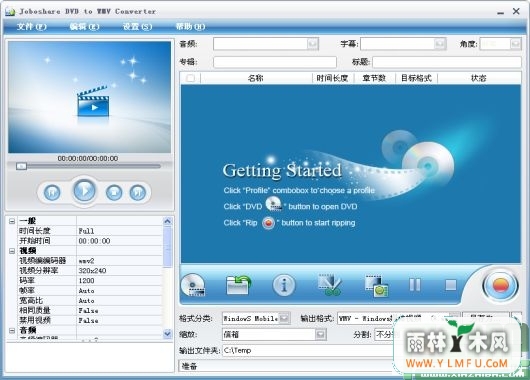Close the Joboshare window
This screenshot has width=530, height=380.
click(516, 11)
